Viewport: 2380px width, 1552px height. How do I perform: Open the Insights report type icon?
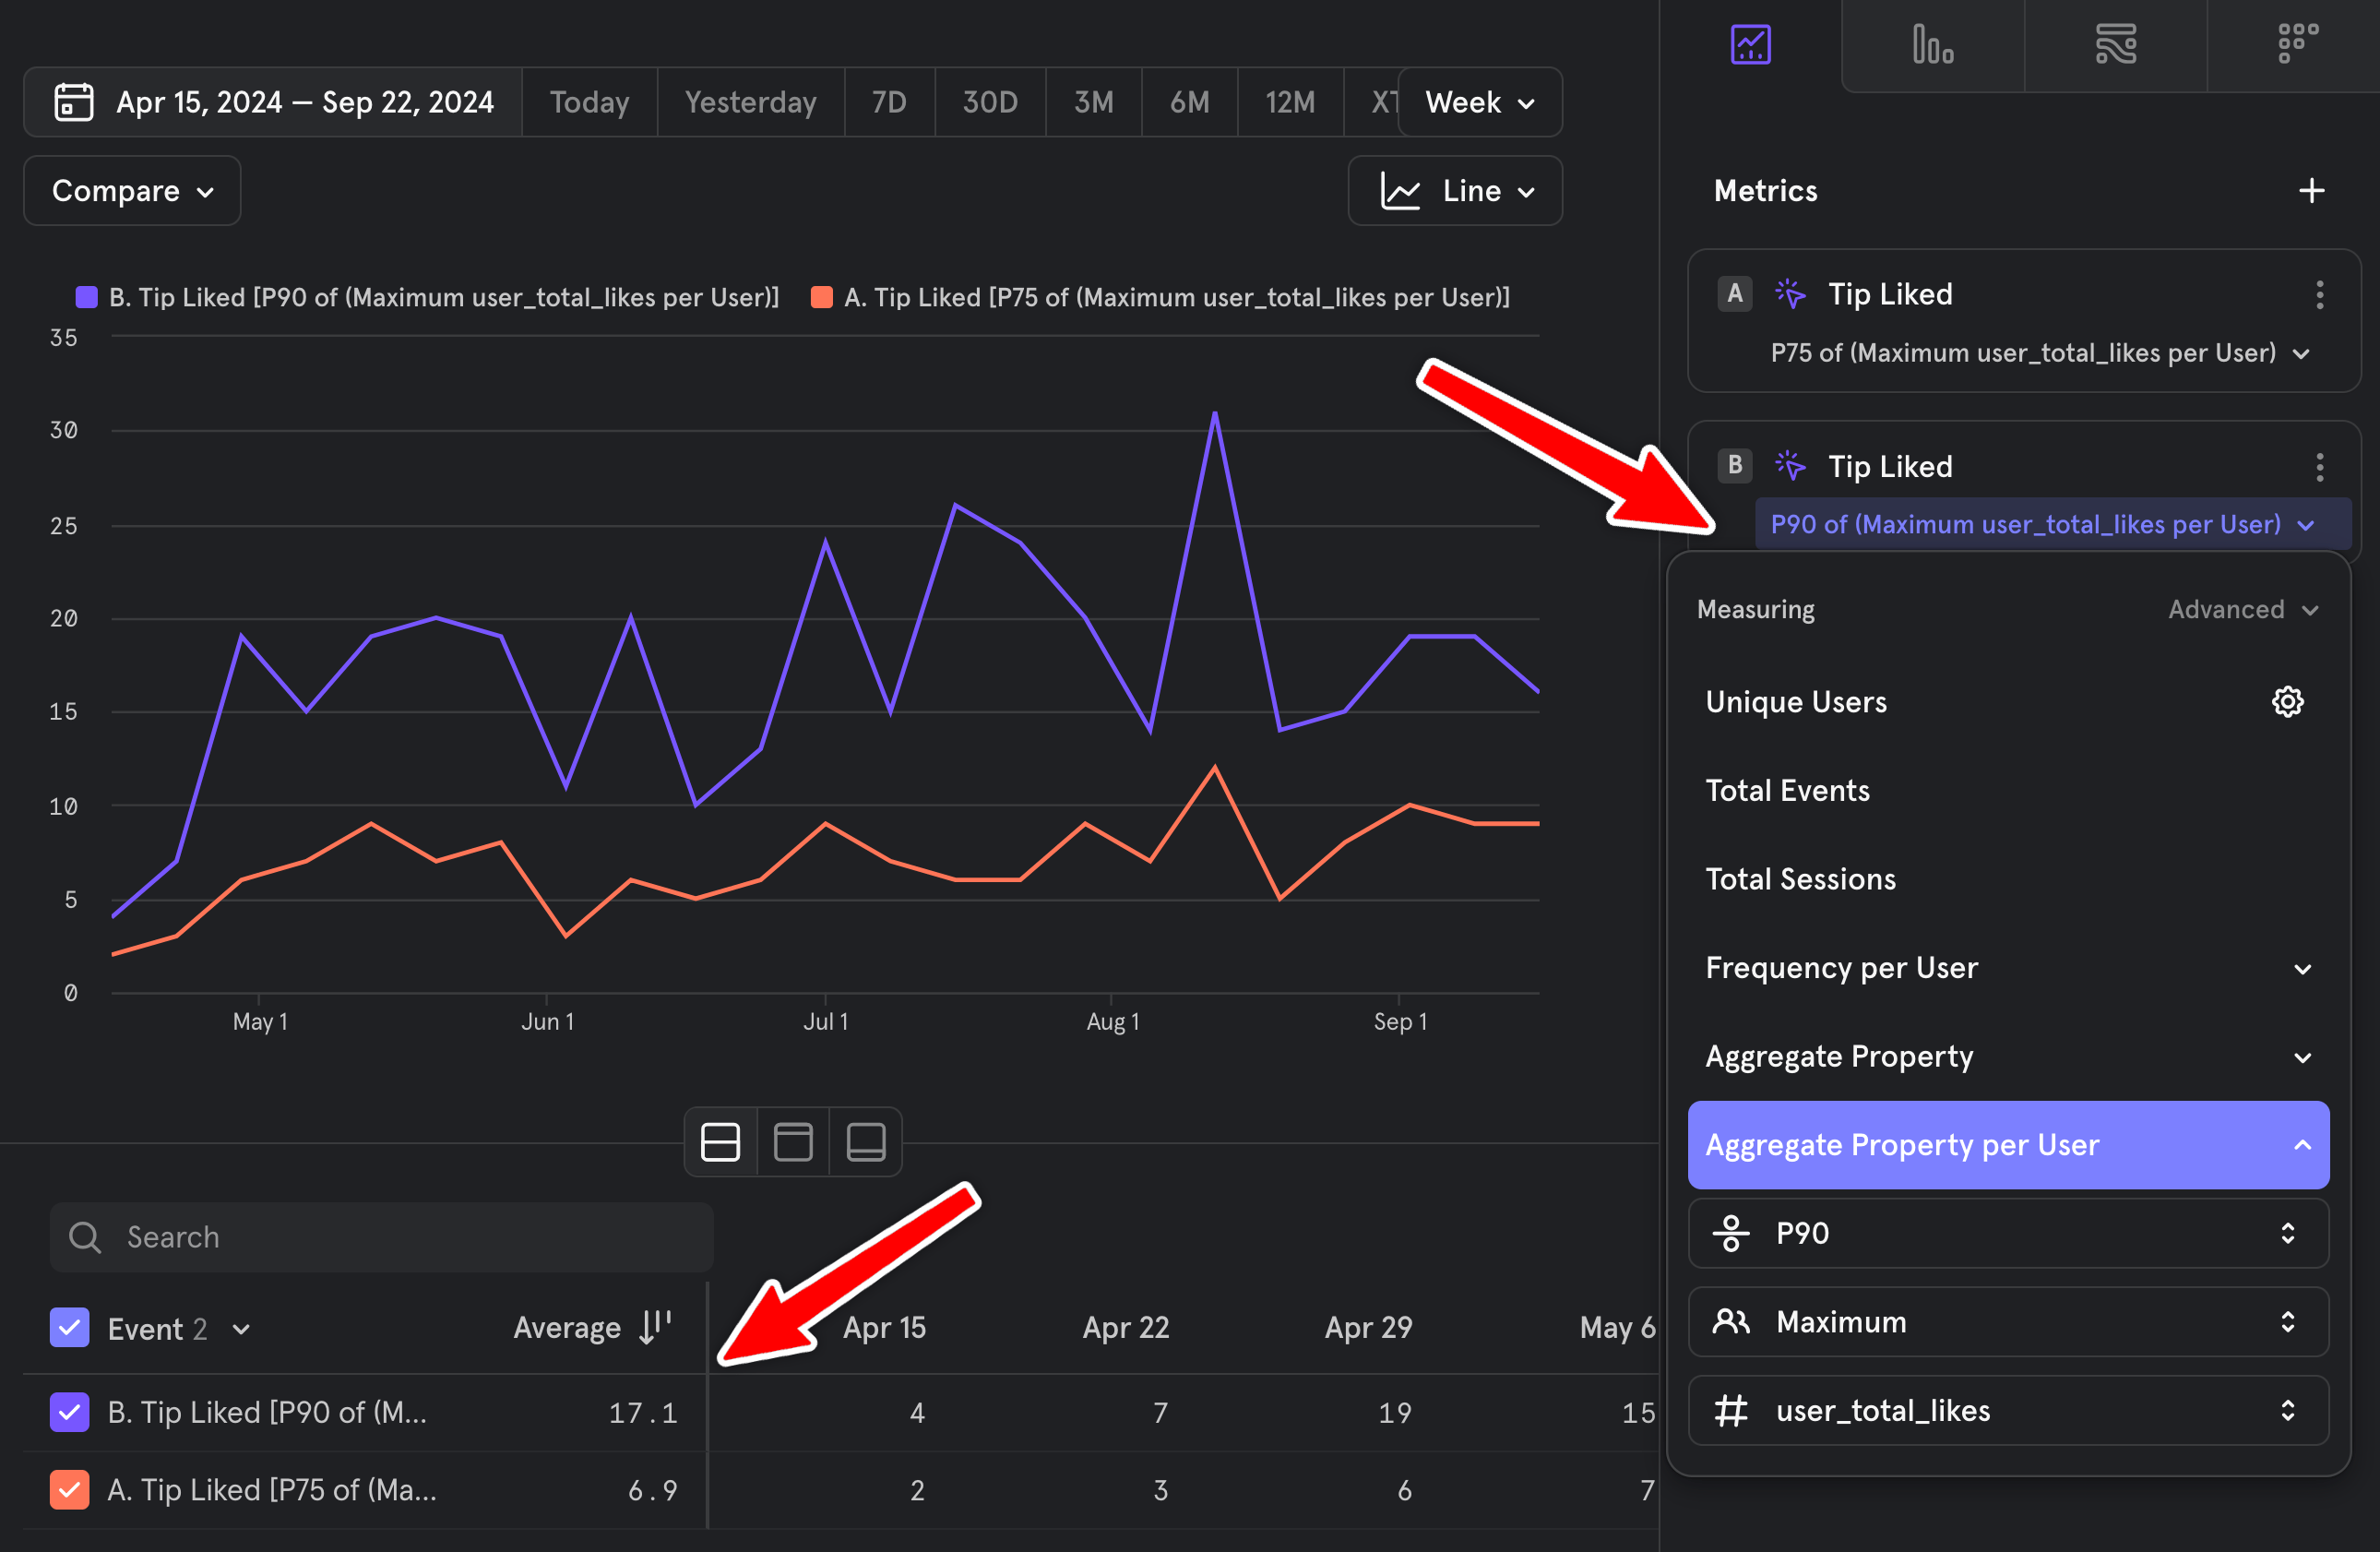pos(1750,45)
